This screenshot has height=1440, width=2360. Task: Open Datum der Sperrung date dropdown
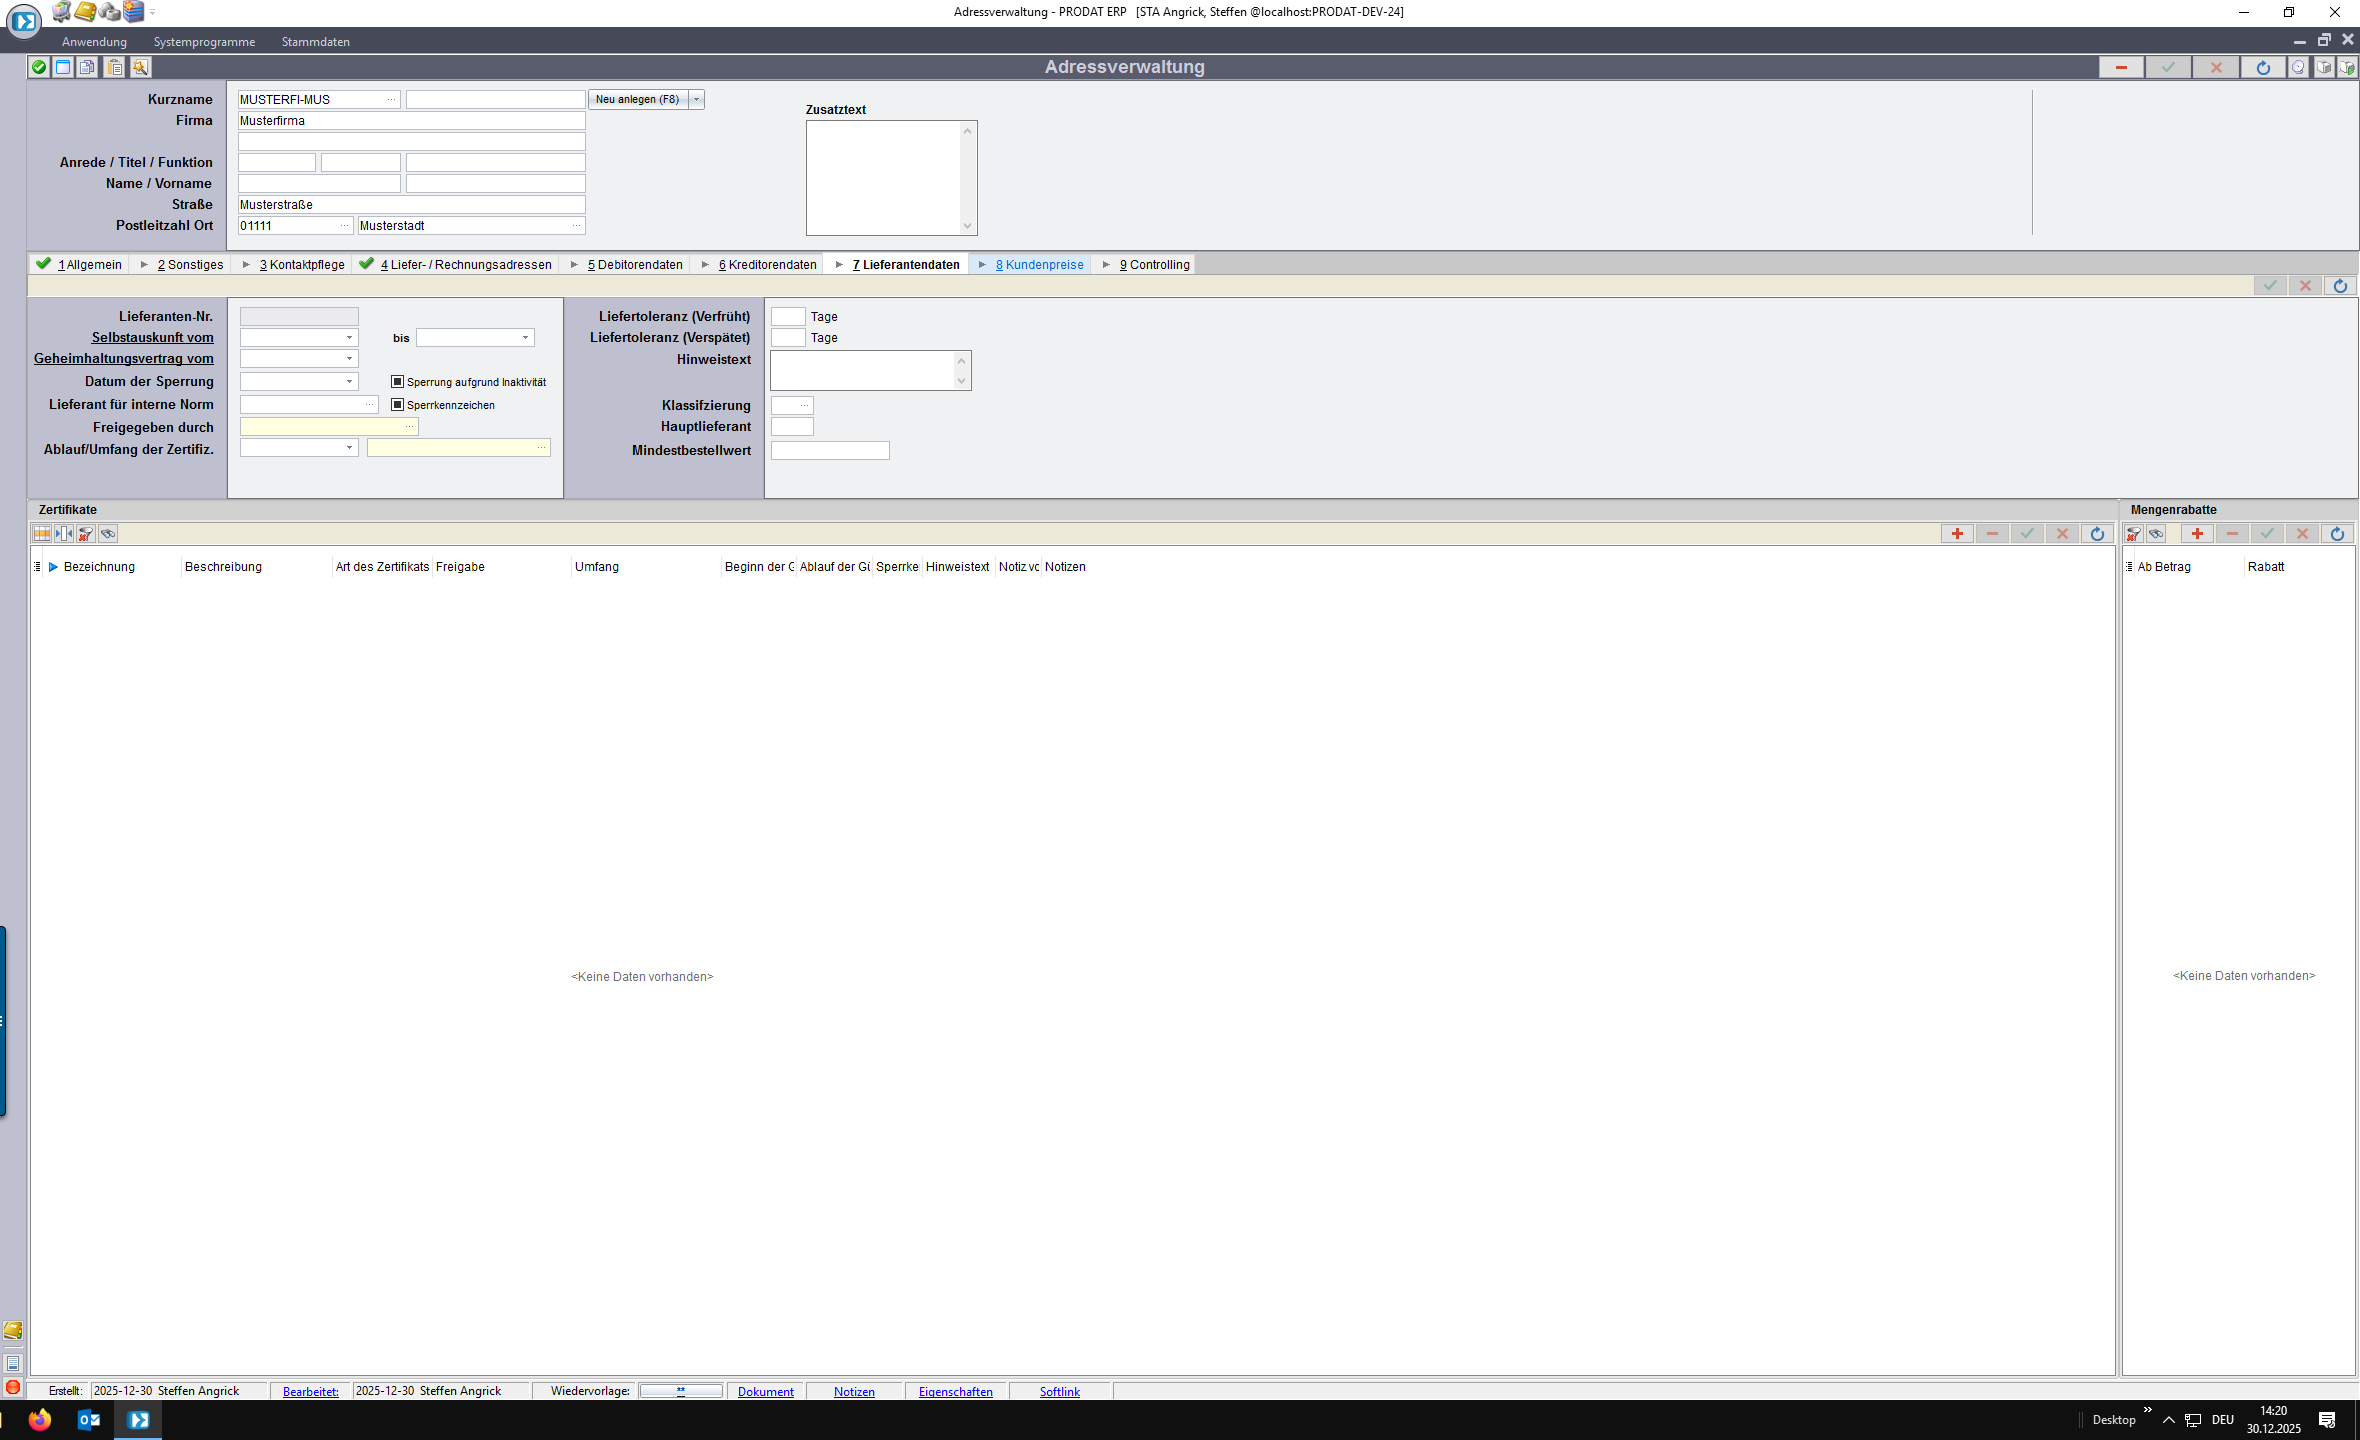(x=349, y=382)
